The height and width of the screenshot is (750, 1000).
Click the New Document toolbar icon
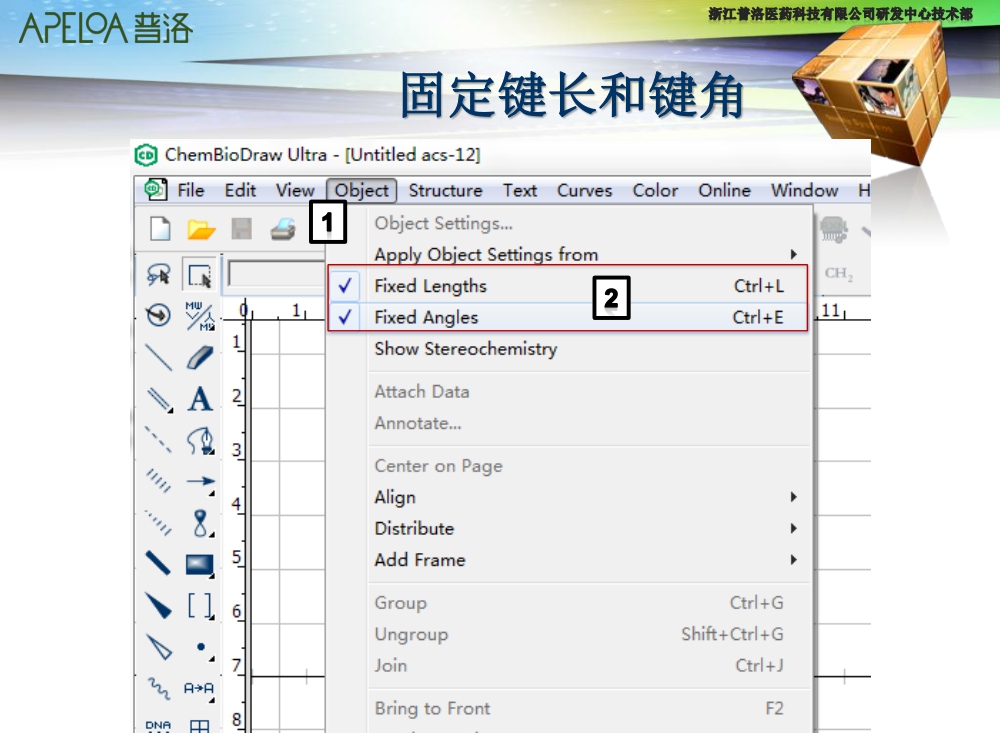(160, 228)
